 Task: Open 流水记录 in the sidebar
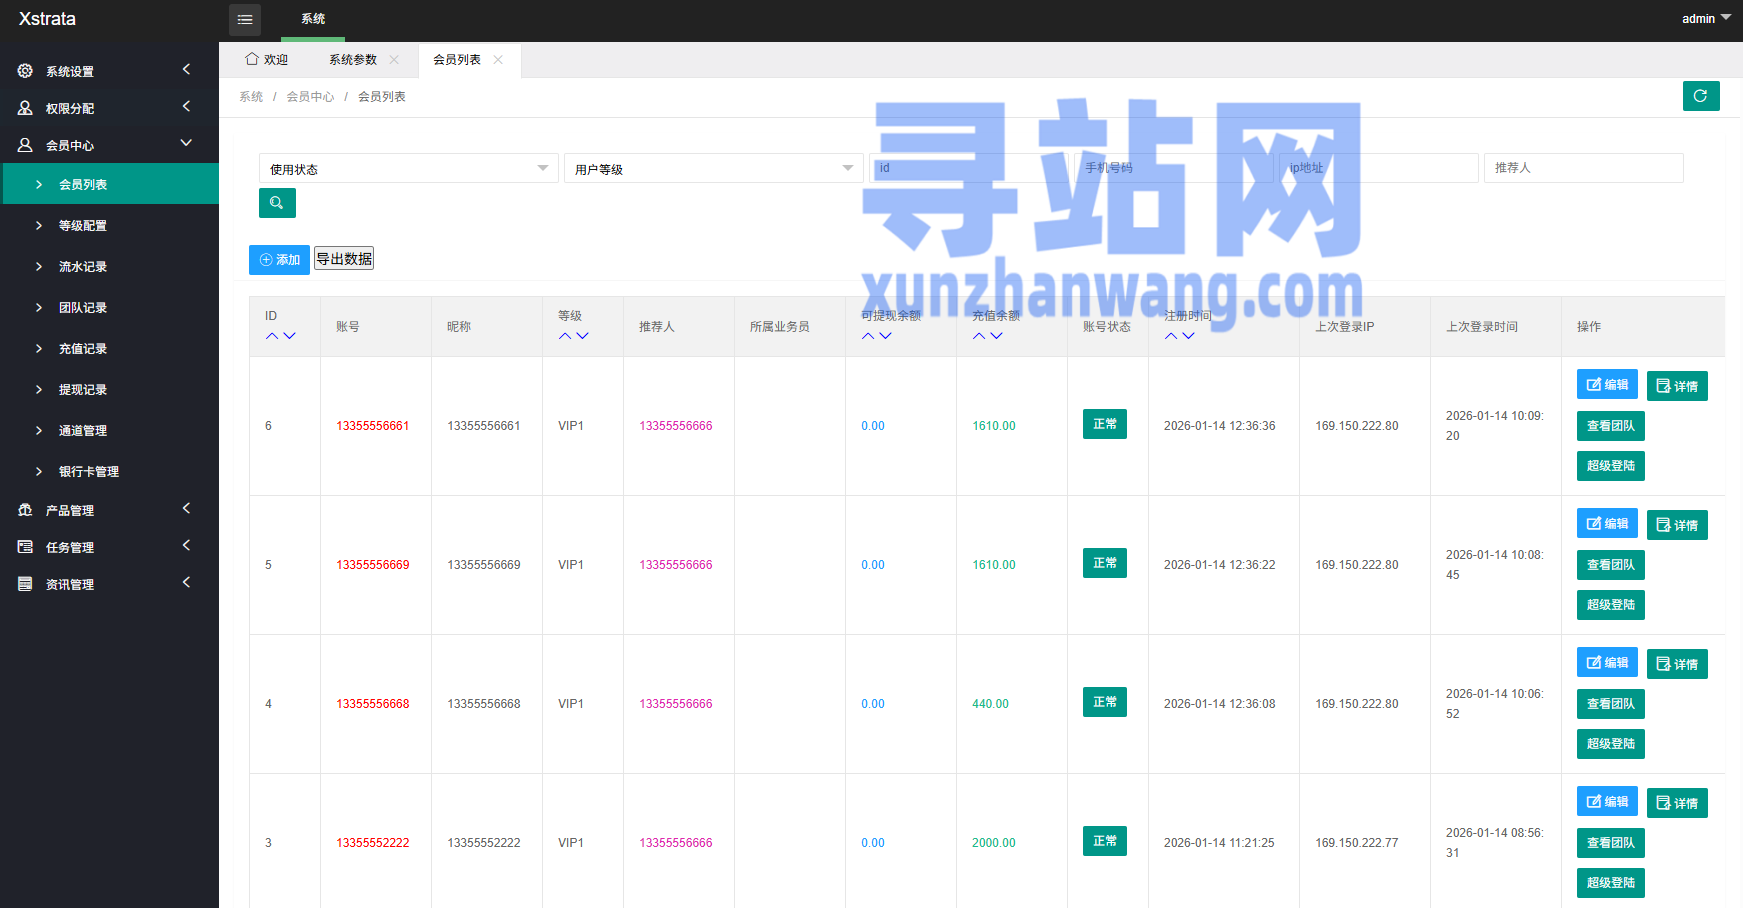[83, 267]
